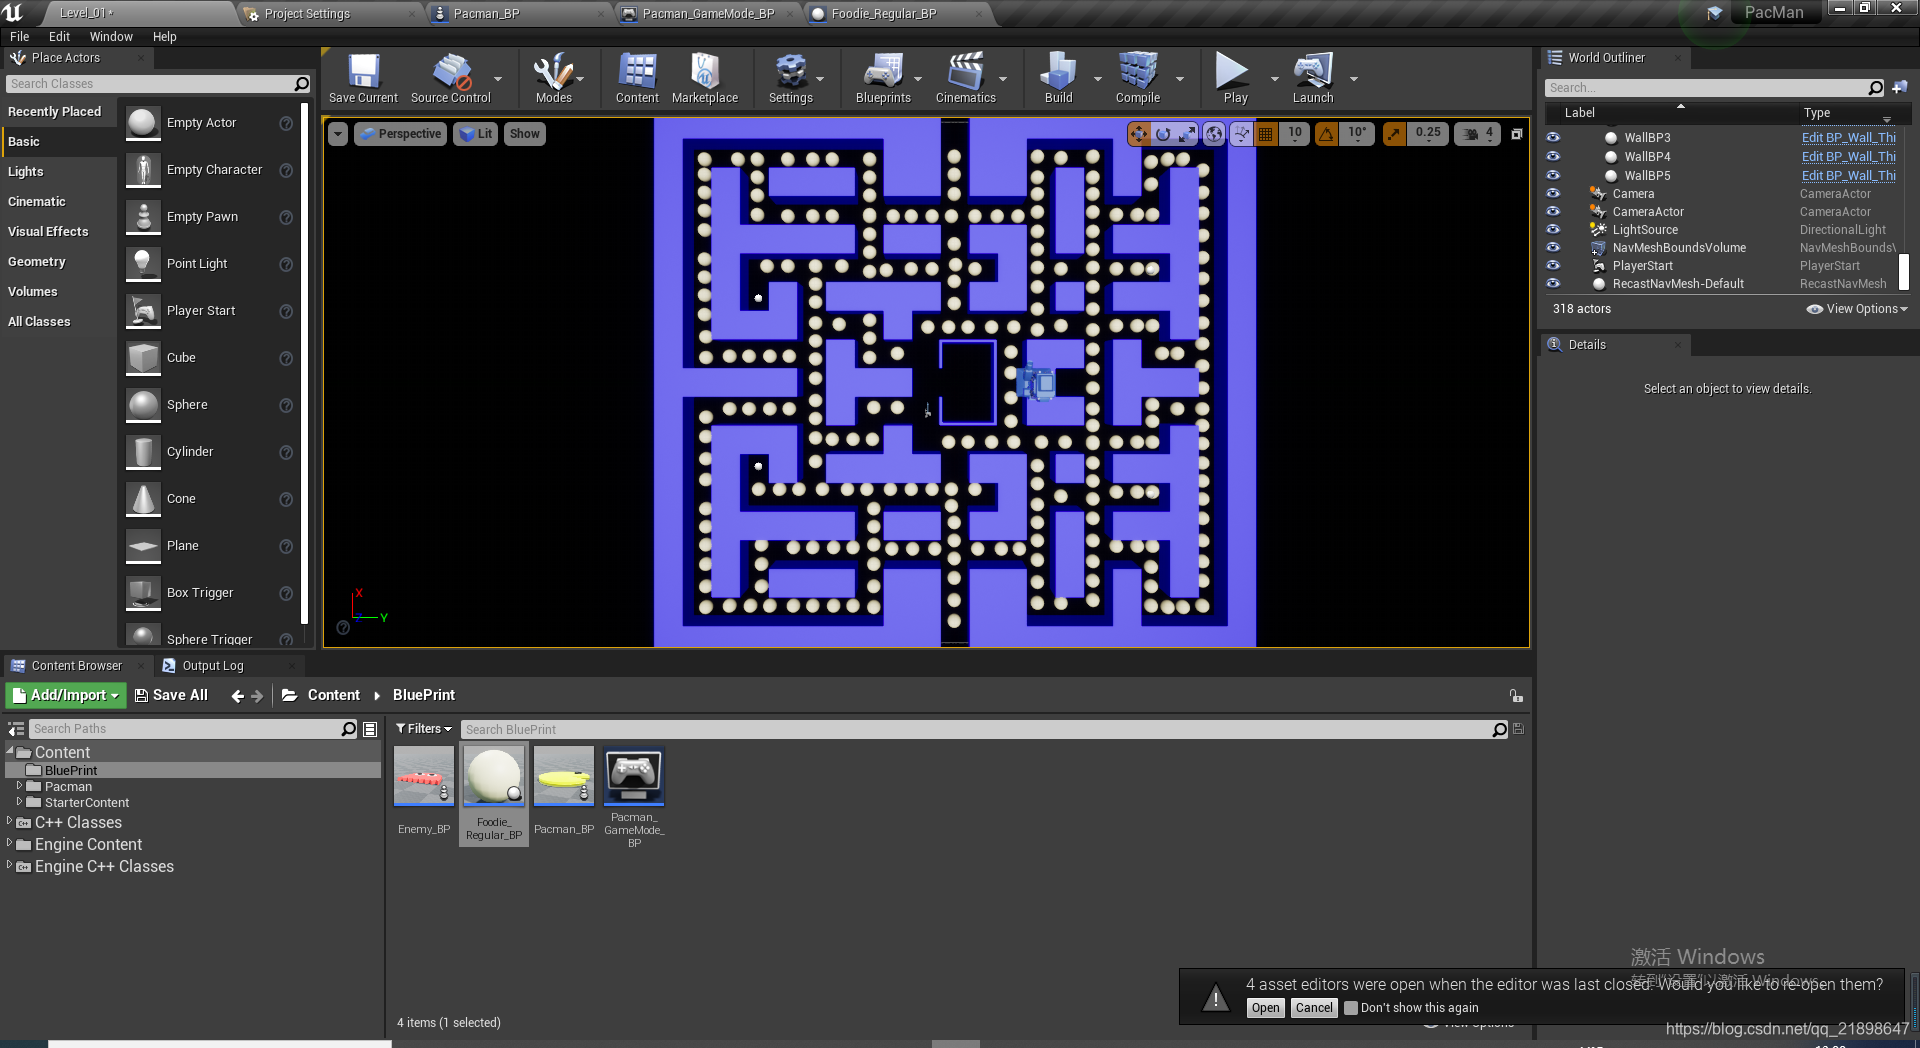
Task: Toggle visibility of WallBP5 in Outliner
Action: 1553,176
